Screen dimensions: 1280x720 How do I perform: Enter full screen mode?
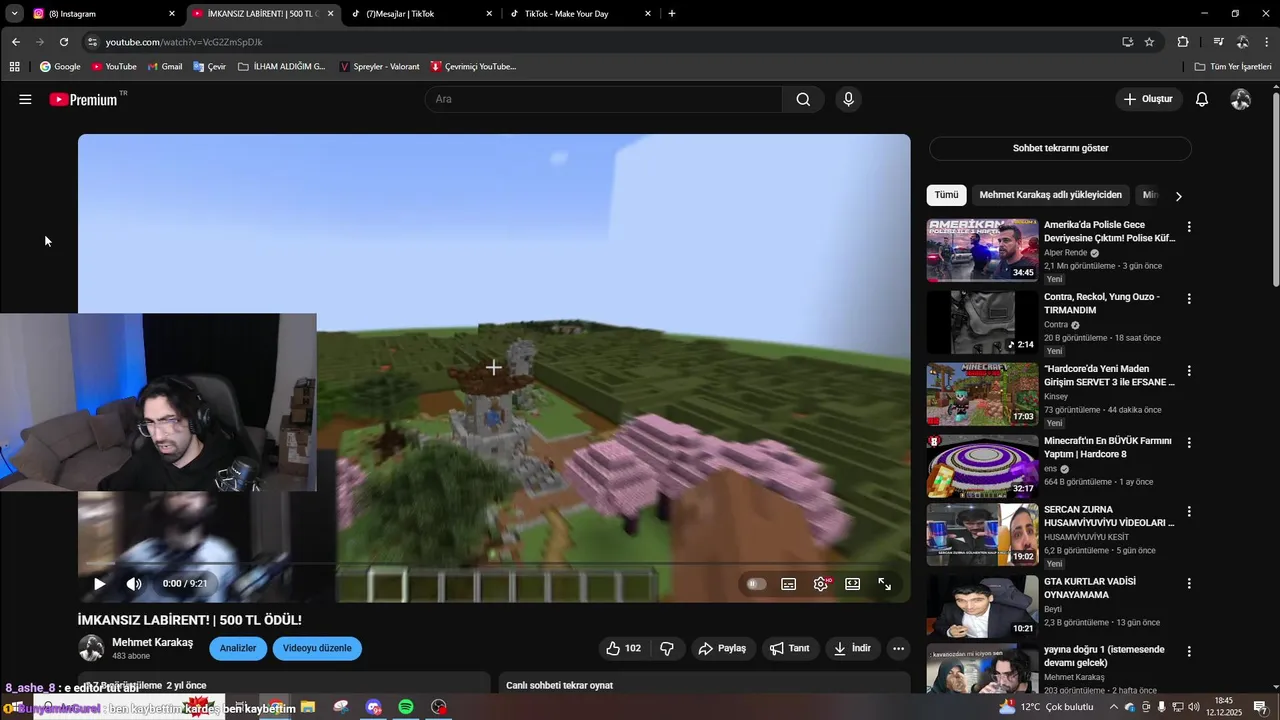885,584
